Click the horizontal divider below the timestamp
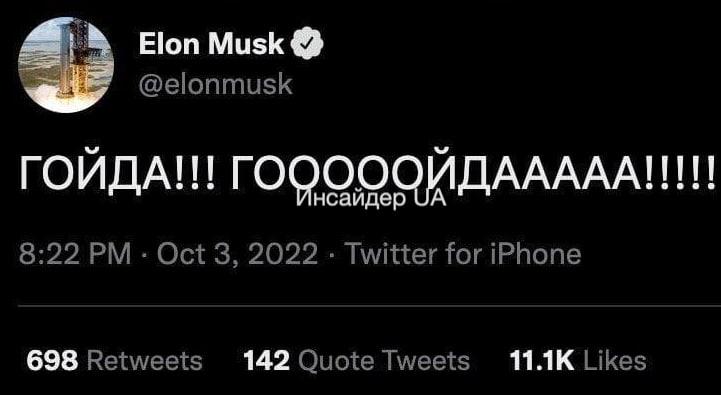721x395 pixels. pos(369,305)
